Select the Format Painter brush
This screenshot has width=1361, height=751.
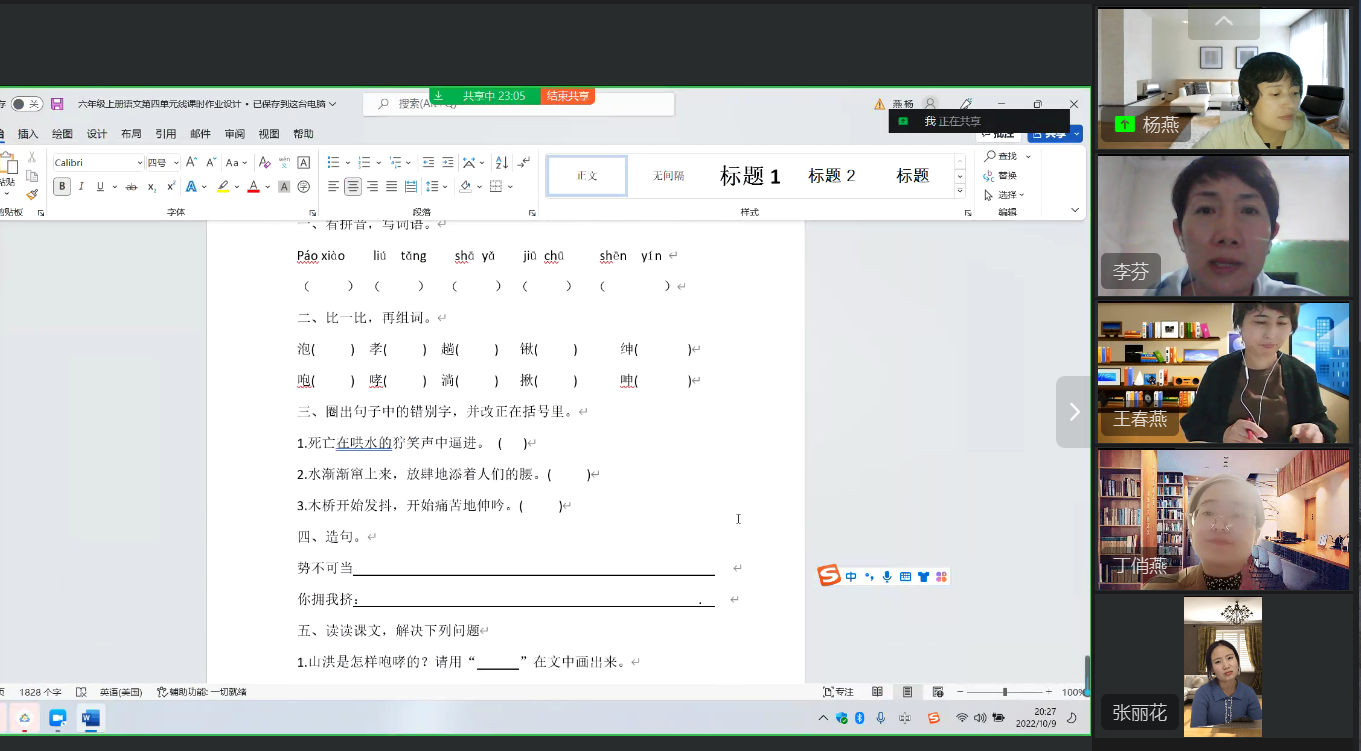click(x=32, y=194)
